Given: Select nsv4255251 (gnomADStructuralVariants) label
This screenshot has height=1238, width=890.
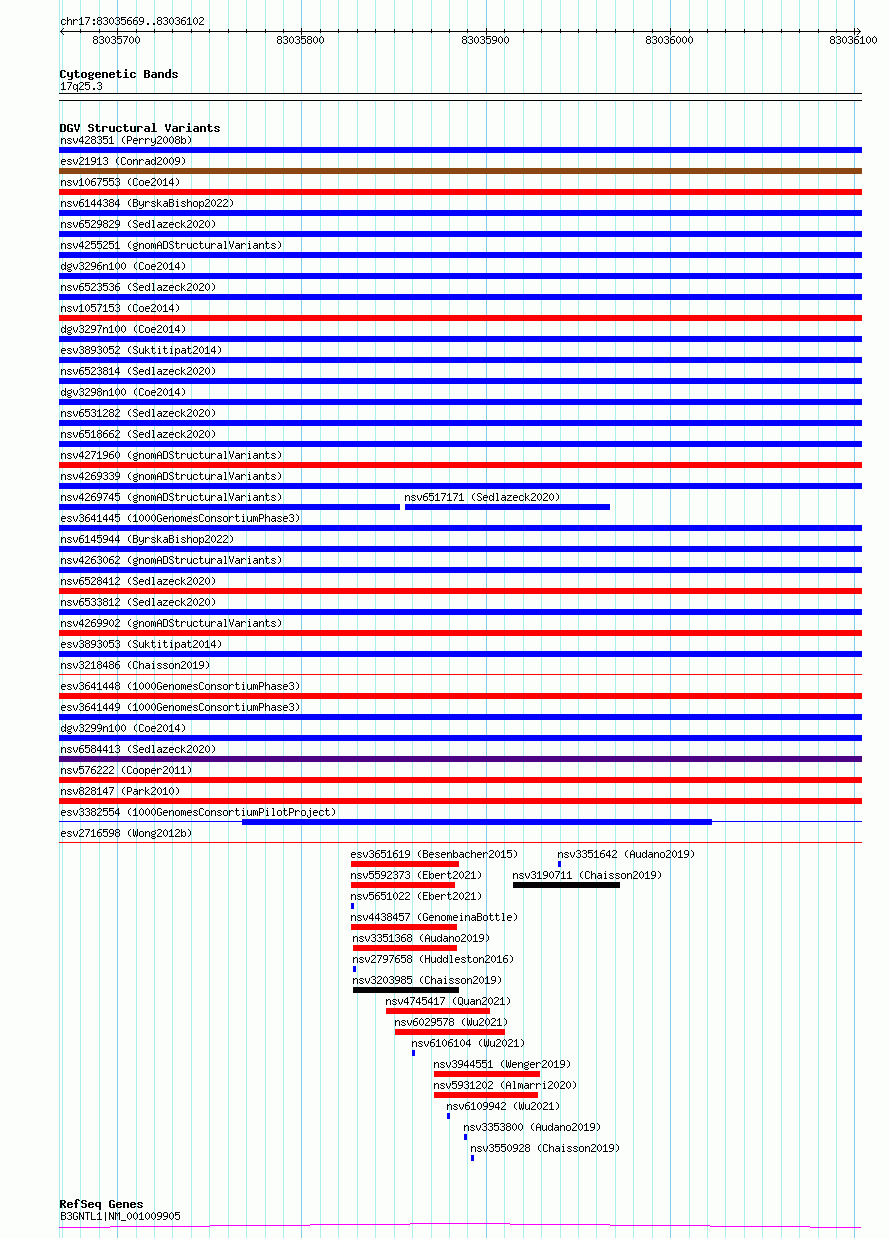Looking at the screenshot, I should tap(171, 245).
